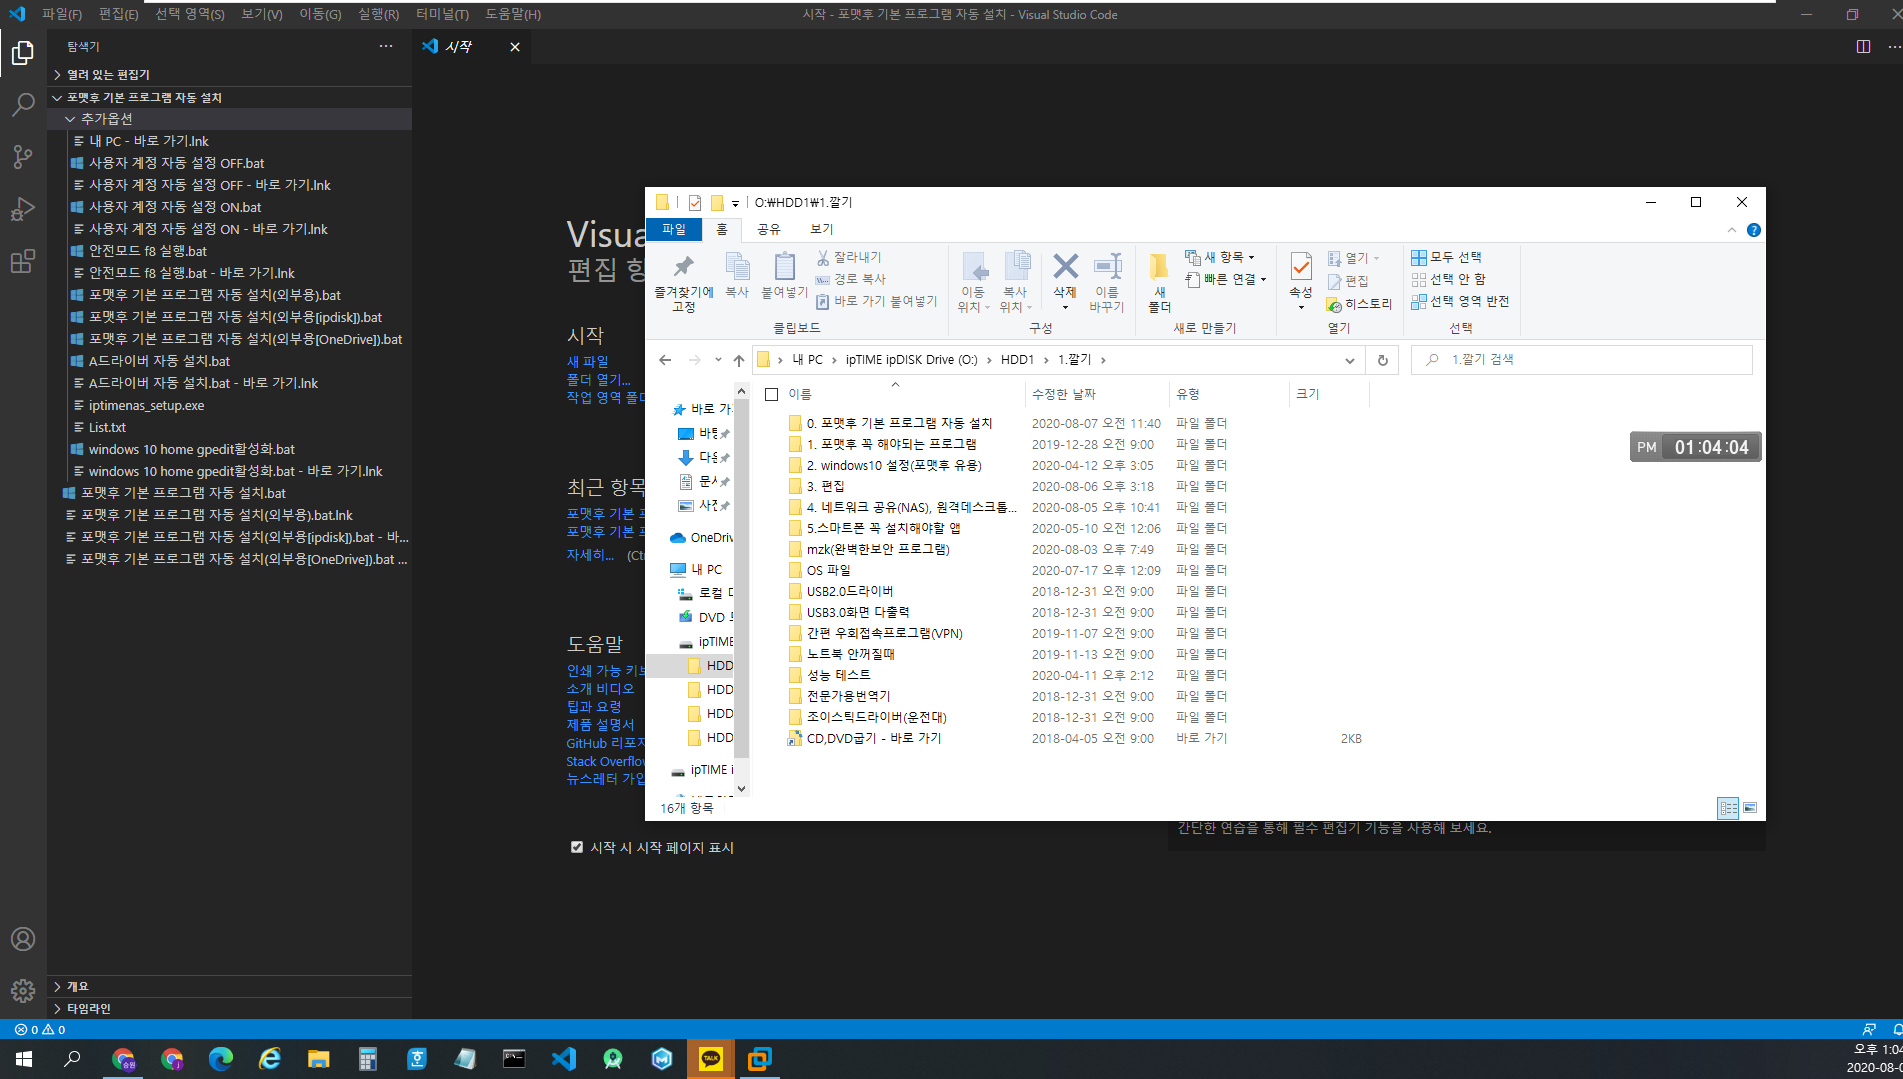Screen dimensions: 1903x1079
Task: Open the address bar history dropdown arrow
Action: (1349, 360)
